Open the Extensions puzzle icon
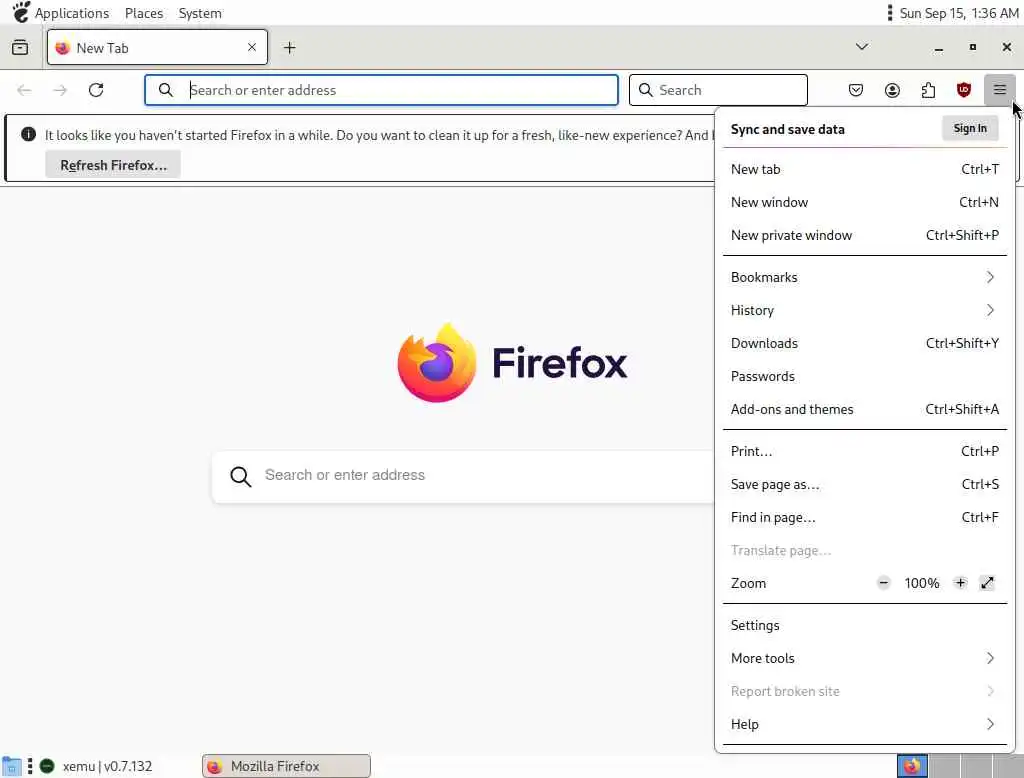1024x778 pixels. [928, 90]
